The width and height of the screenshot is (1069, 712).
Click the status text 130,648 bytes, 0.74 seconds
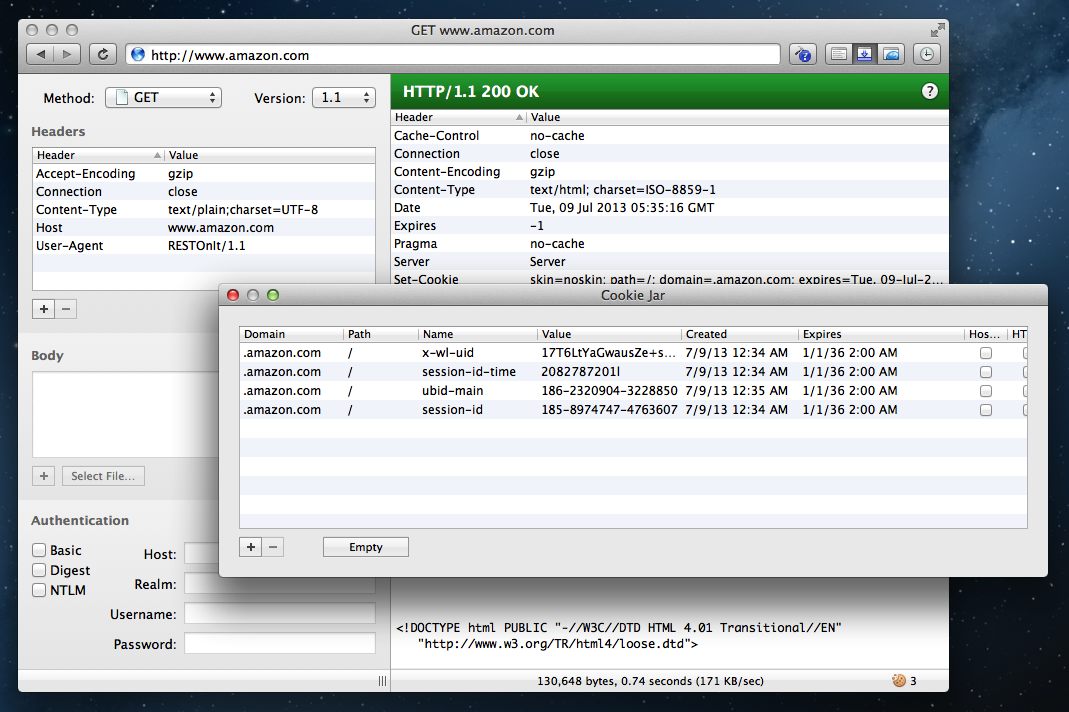650,681
